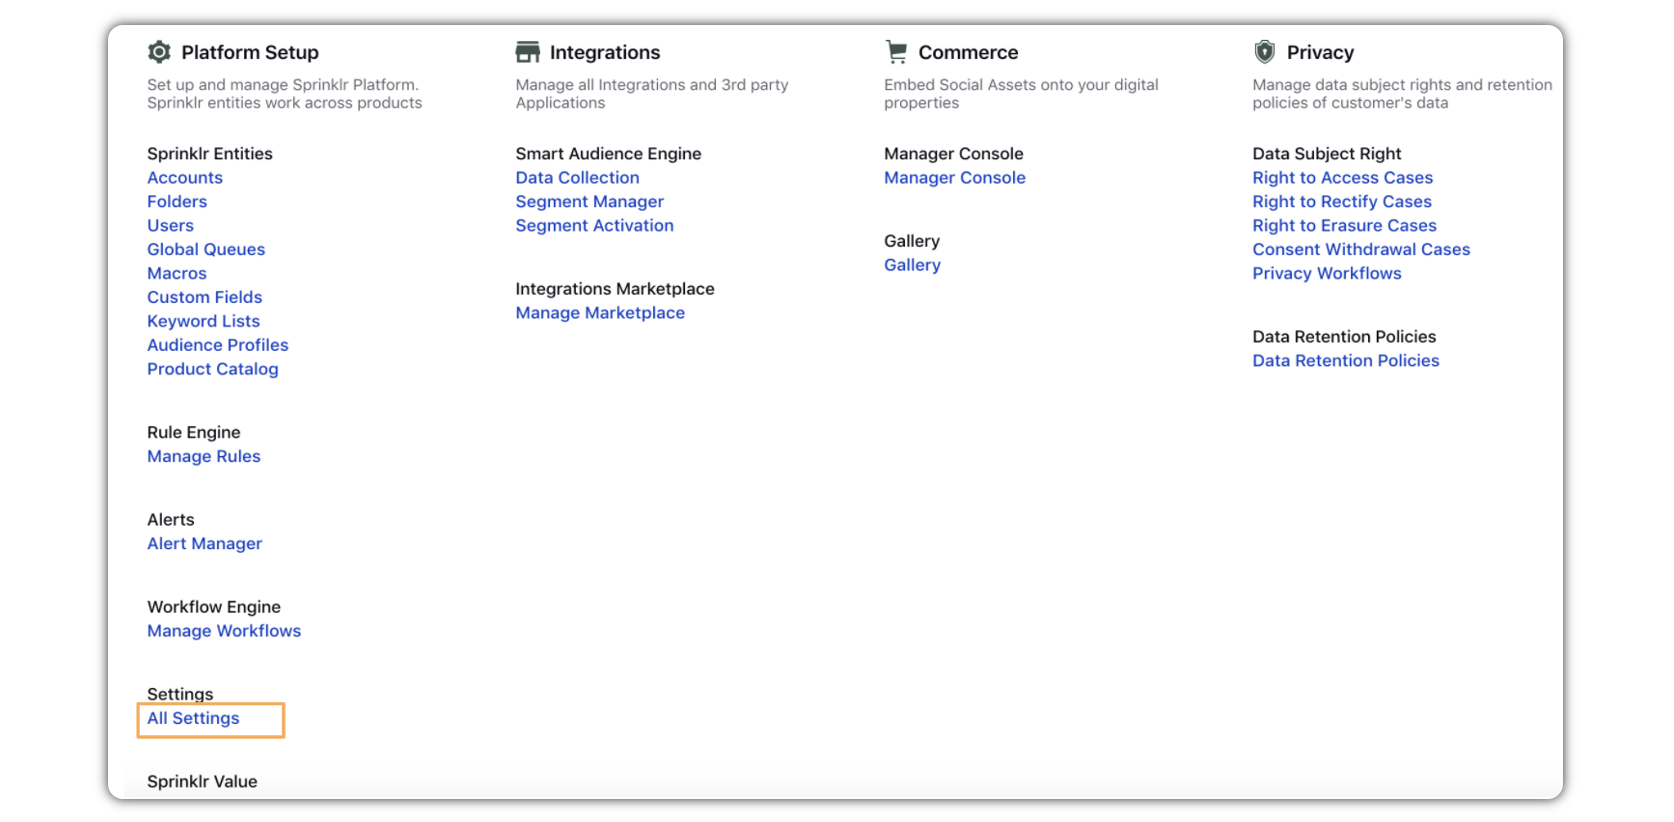Viewport: 1674px width, 822px height.
Task: Open the Data Retention Policies link
Action: click(1346, 361)
